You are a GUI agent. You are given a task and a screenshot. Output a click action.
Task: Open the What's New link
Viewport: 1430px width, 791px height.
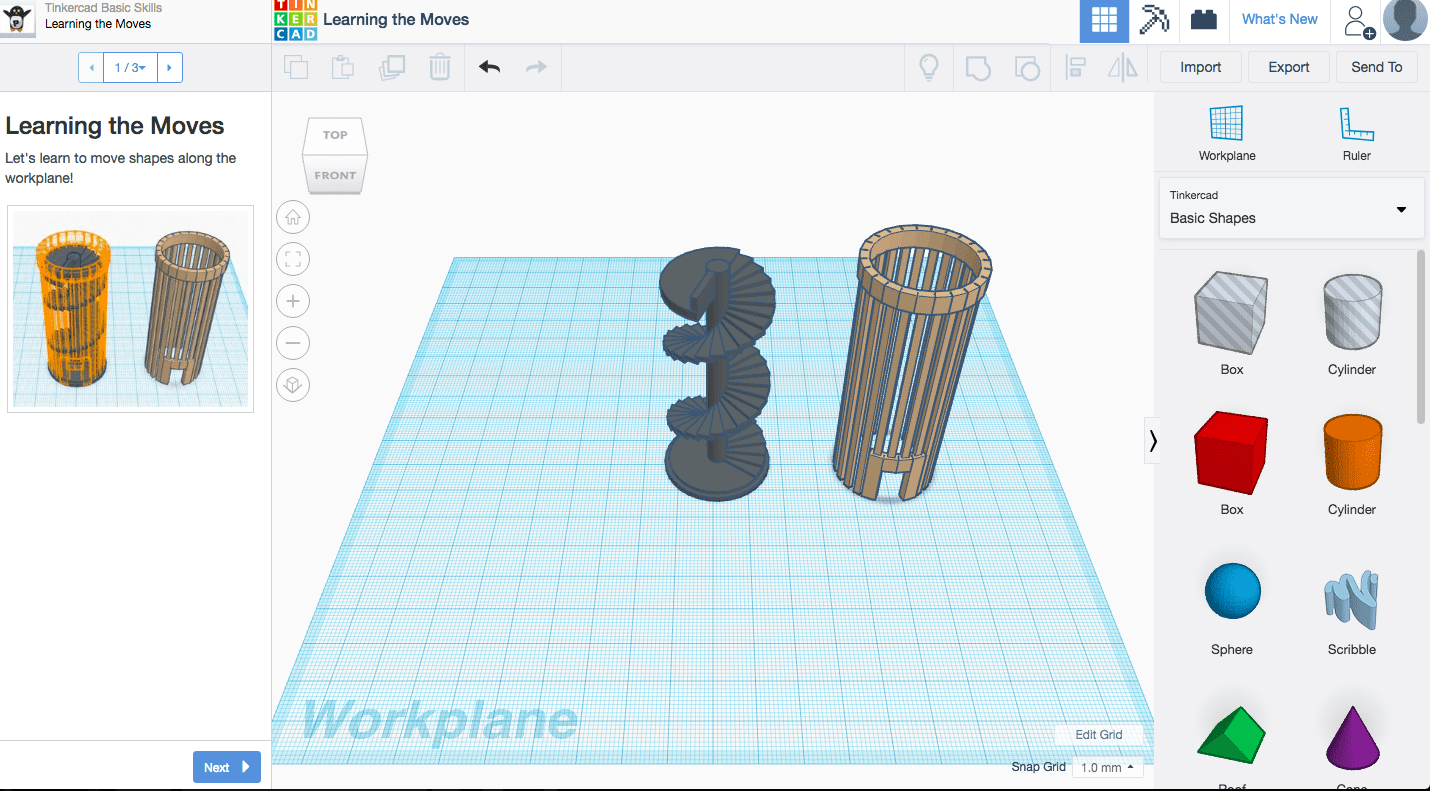(1280, 19)
